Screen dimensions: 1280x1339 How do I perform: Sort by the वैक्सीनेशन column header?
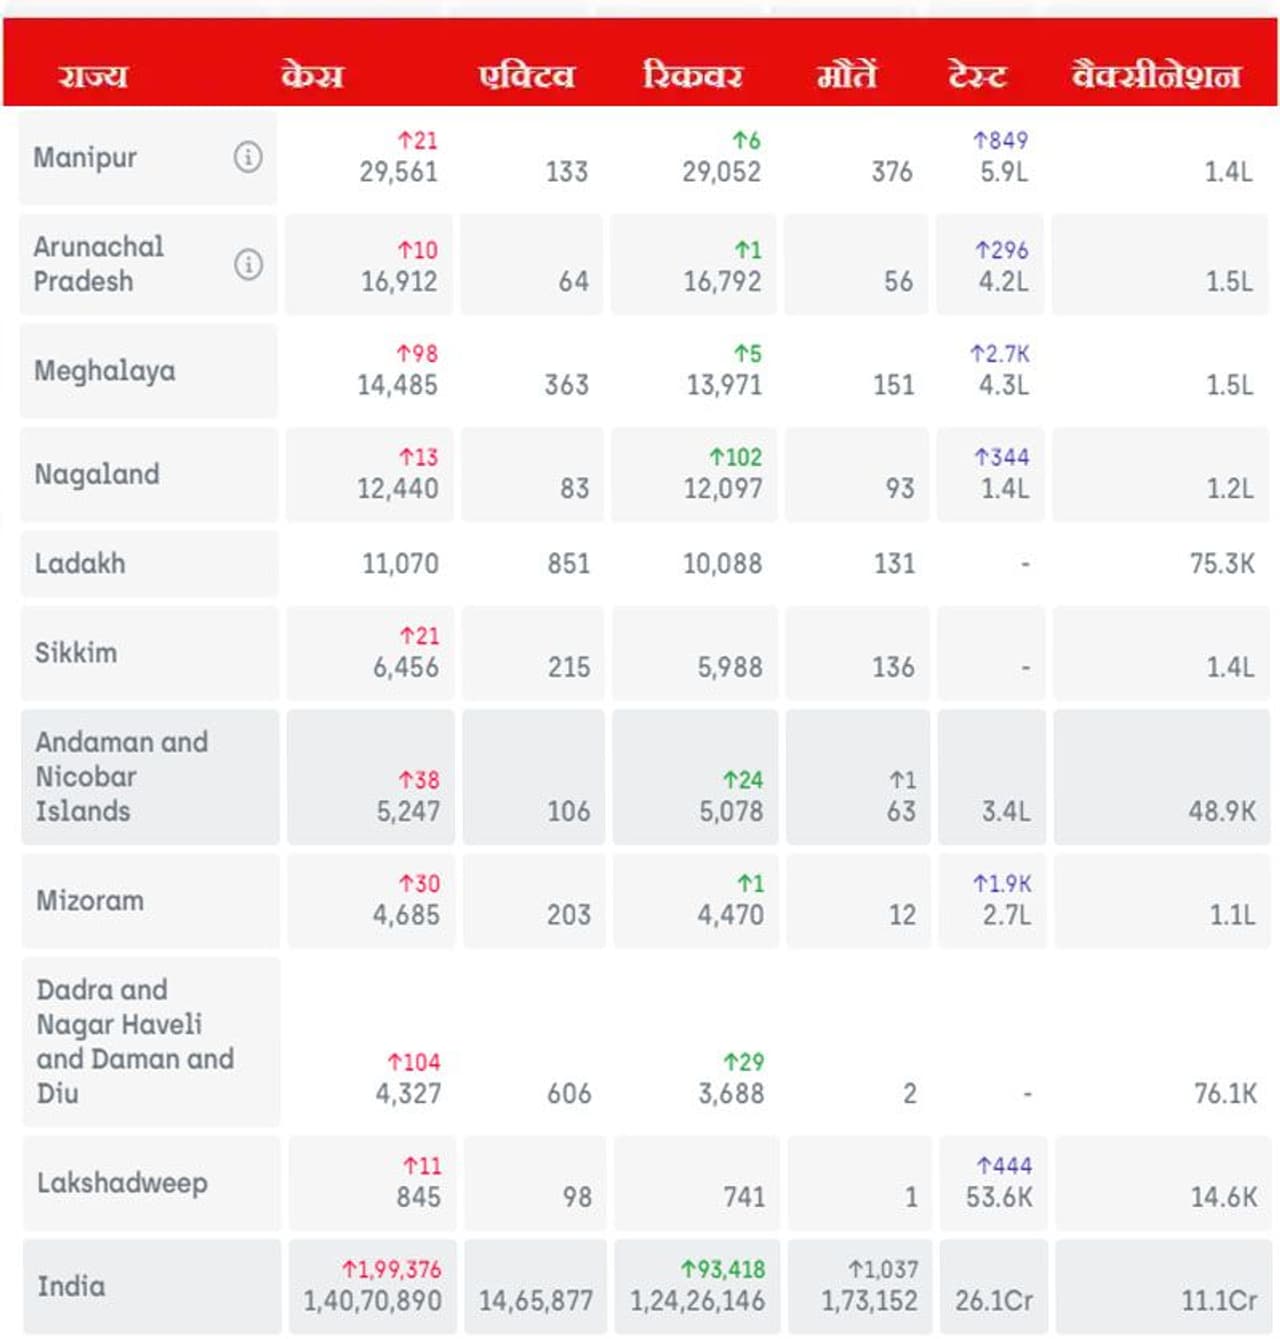point(1156,75)
